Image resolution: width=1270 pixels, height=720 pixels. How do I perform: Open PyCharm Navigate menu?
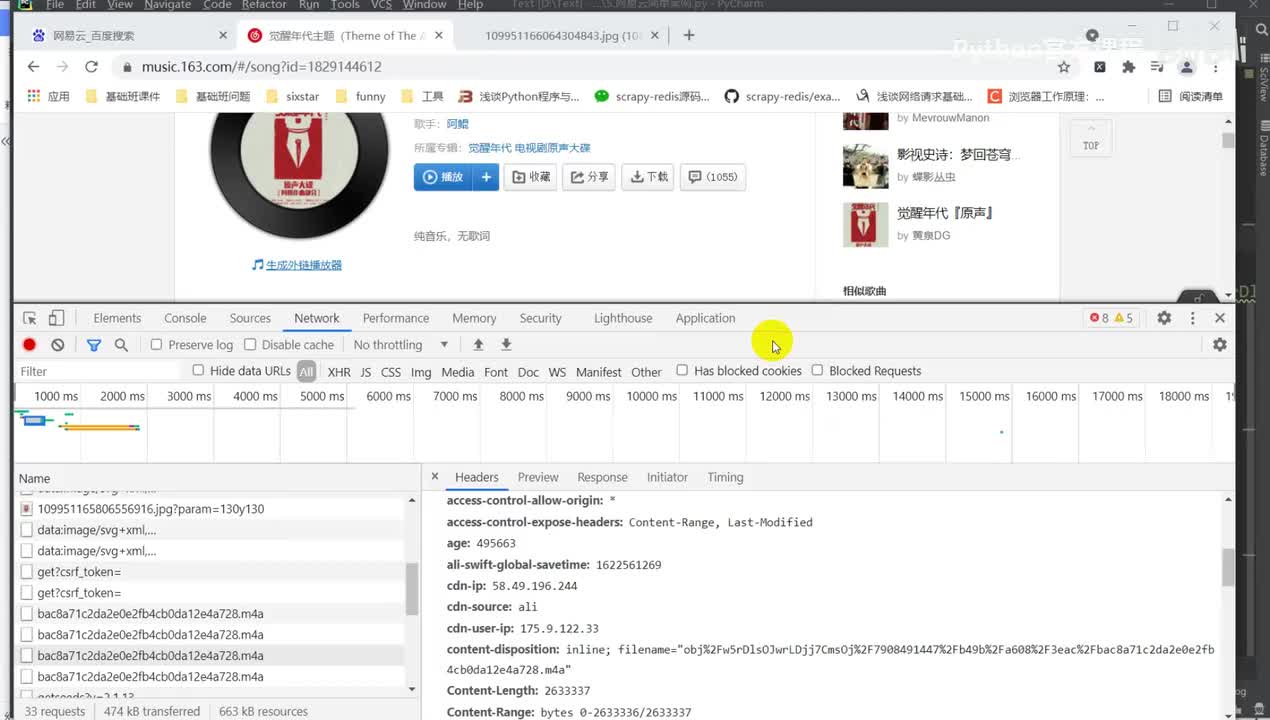(x=167, y=5)
